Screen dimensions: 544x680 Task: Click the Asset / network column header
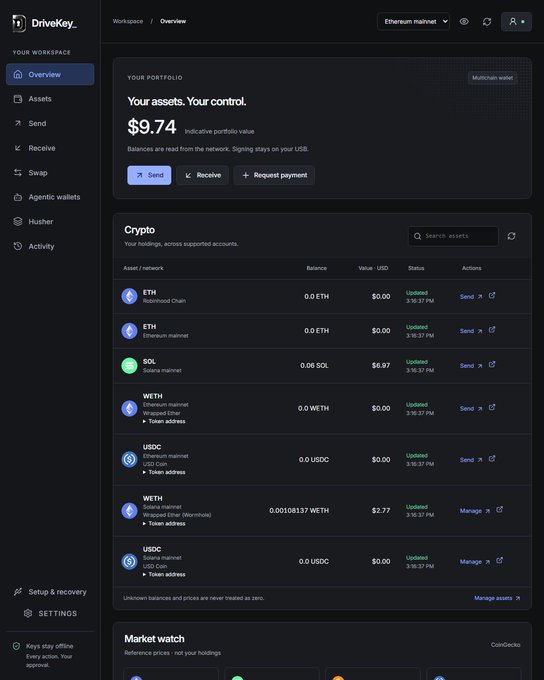[x=143, y=268]
